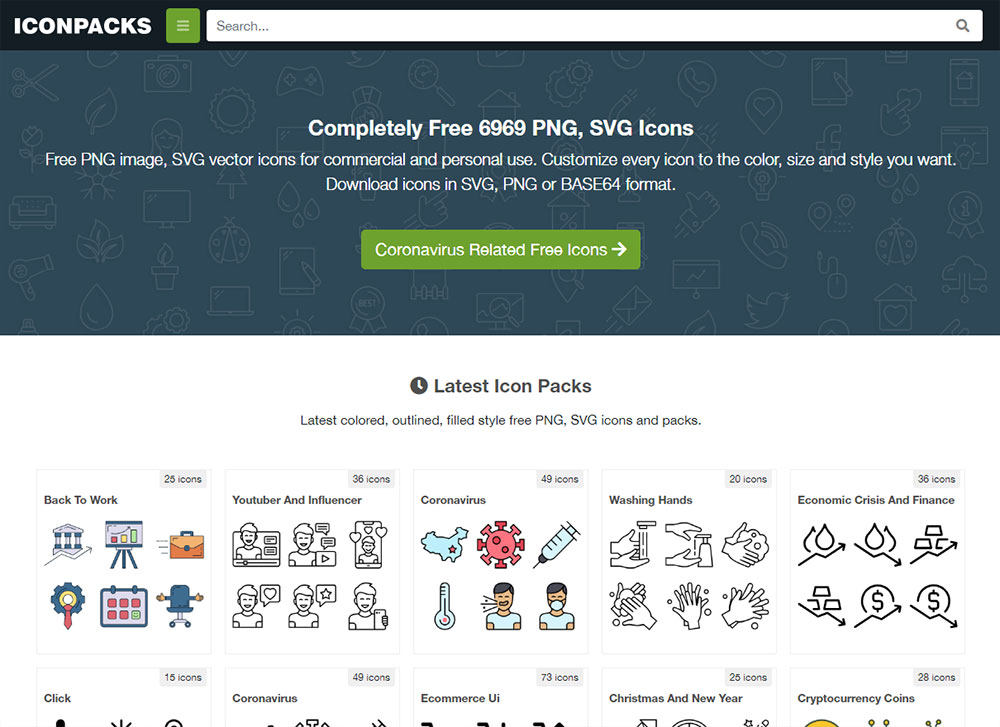Image resolution: width=1000 pixels, height=727 pixels.
Task: Select the dollar coin rising arrow icon
Action: (x=878, y=606)
